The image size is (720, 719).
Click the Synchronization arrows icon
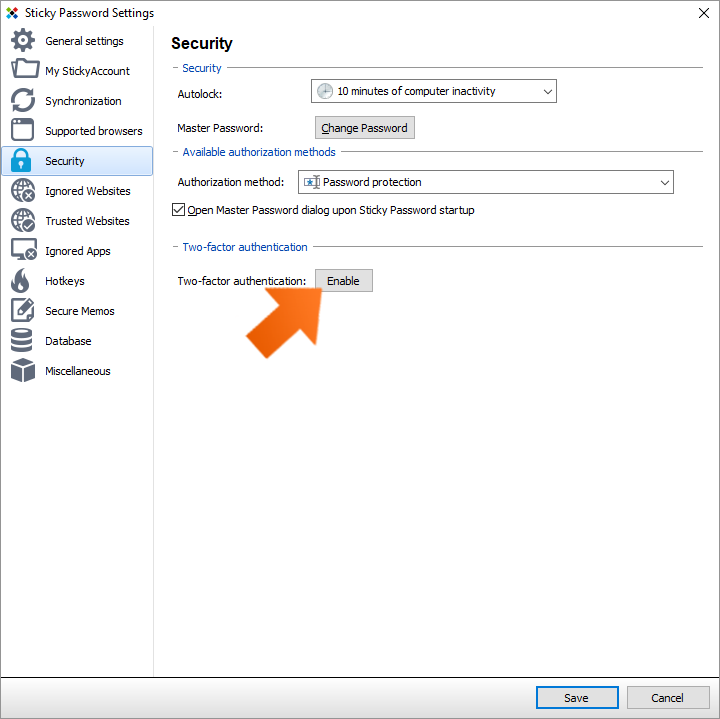[22, 100]
